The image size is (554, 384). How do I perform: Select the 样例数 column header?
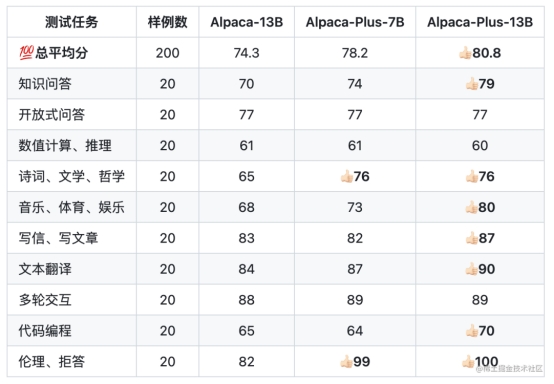167,22
